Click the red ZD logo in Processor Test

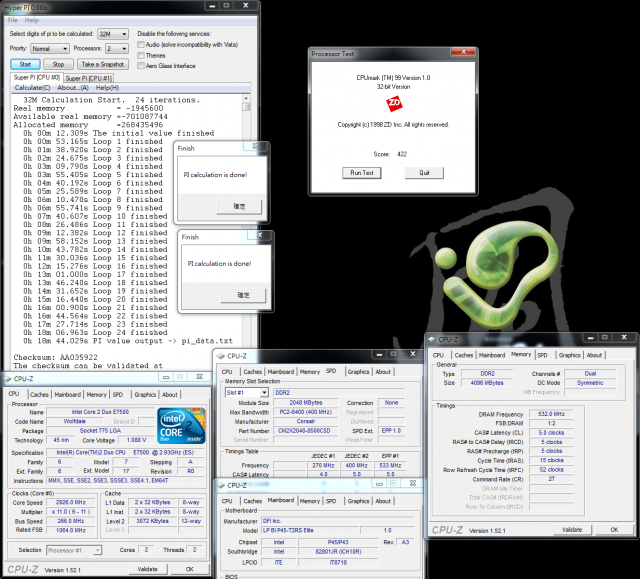pos(394,104)
